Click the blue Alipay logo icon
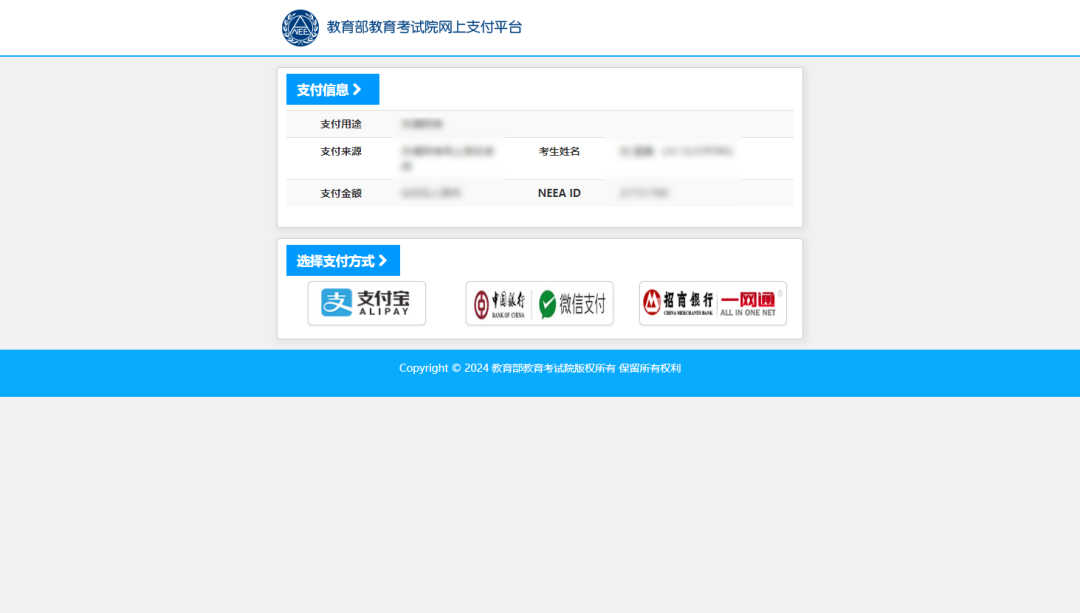The width and height of the screenshot is (1080, 613). [x=336, y=303]
